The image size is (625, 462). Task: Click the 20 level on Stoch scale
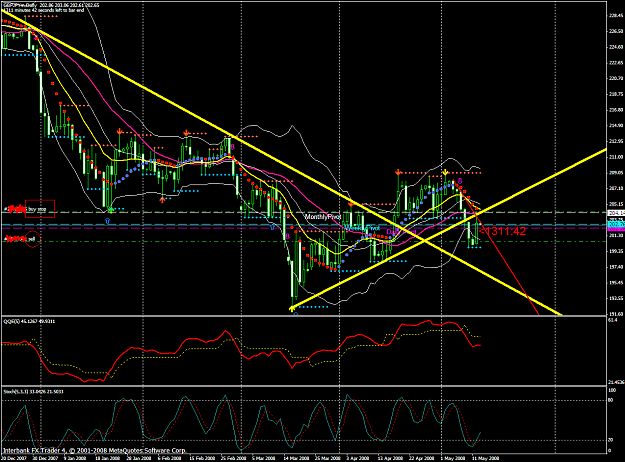[611, 440]
